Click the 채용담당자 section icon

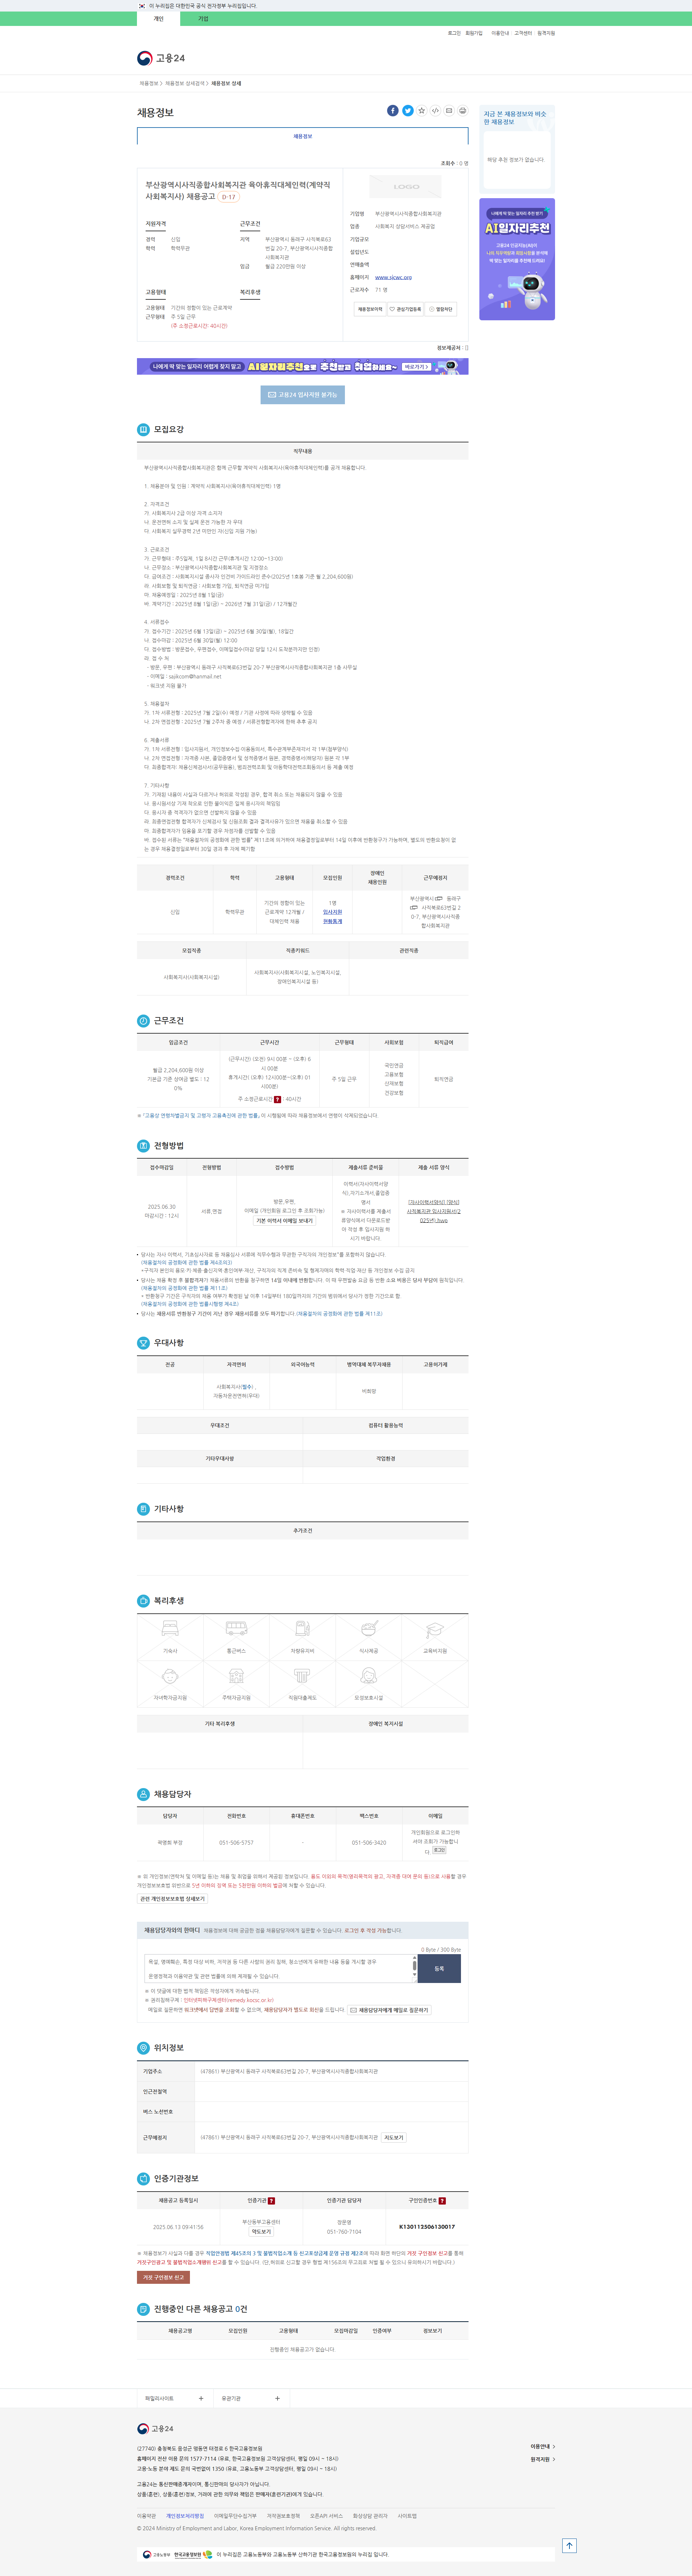(143, 1794)
